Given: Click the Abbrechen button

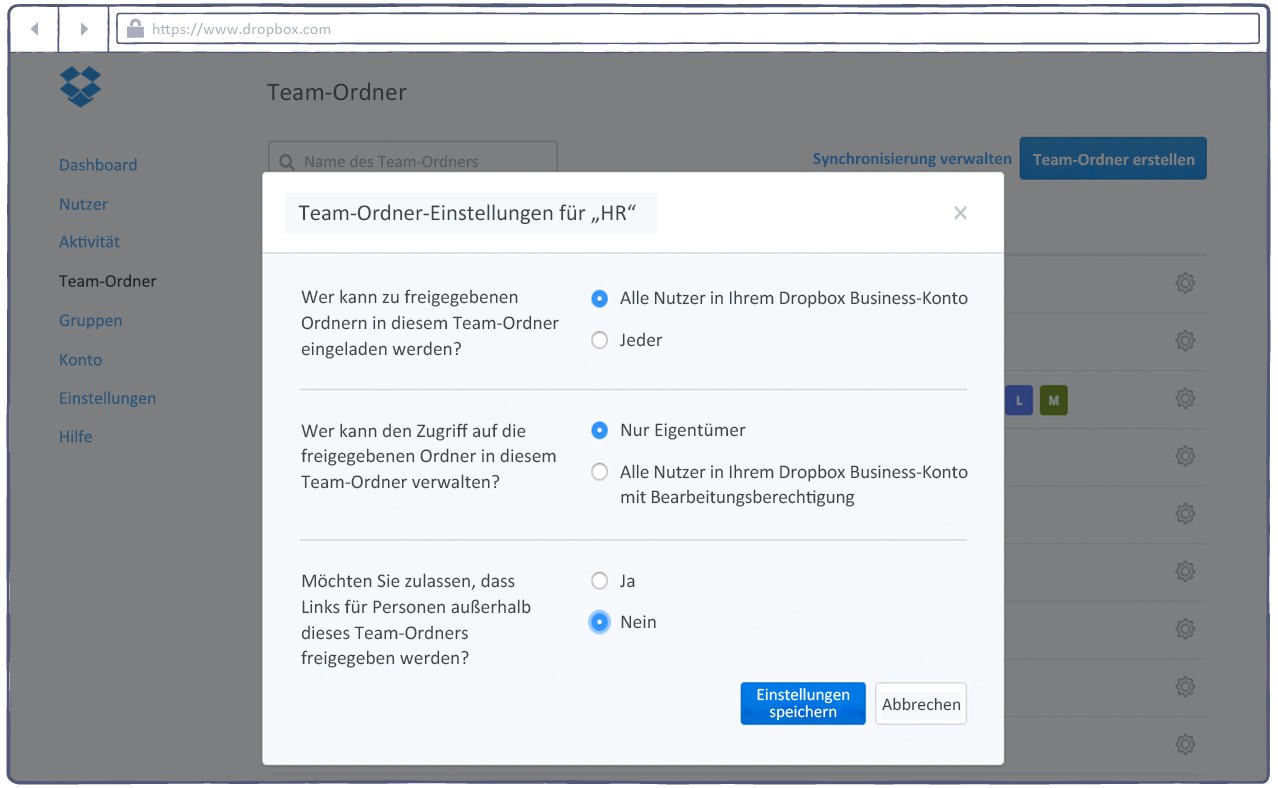Looking at the screenshot, I should (x=921, y=704).
